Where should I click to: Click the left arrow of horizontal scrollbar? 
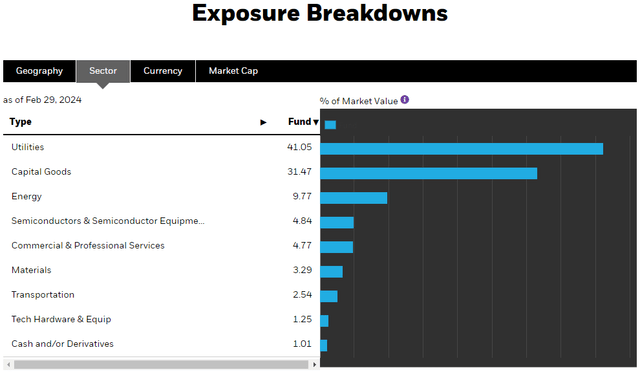[x=9, y=364]
